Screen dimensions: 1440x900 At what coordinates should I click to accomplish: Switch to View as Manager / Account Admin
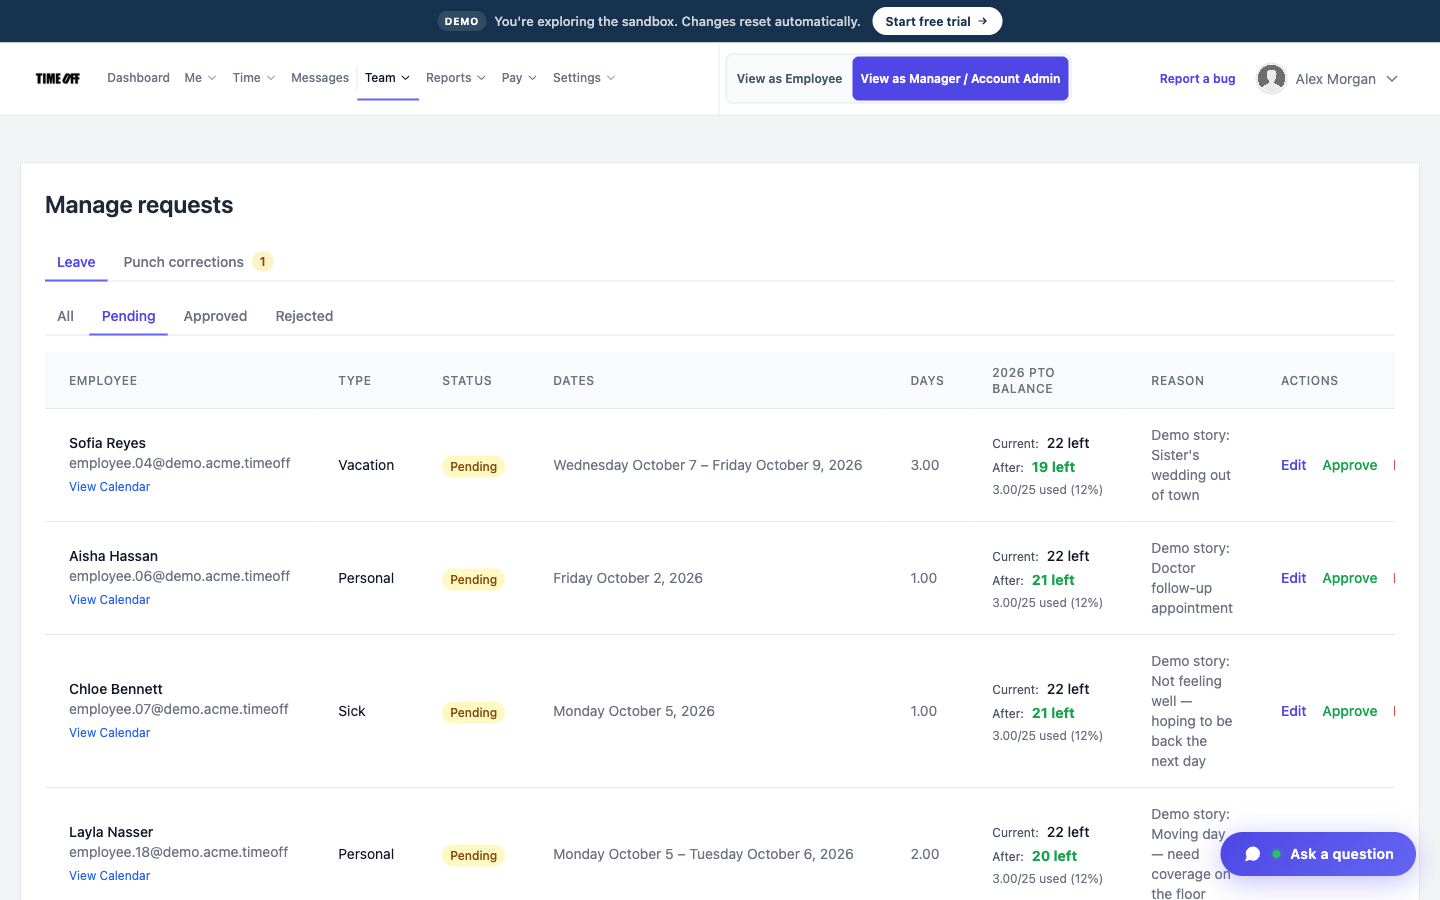960,78
